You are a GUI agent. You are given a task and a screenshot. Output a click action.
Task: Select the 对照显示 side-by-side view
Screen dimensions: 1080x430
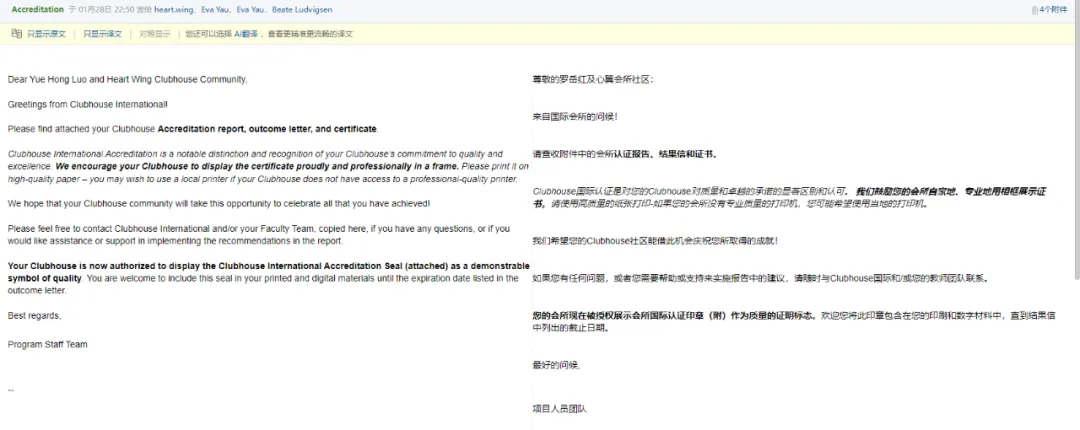(155, 33)
